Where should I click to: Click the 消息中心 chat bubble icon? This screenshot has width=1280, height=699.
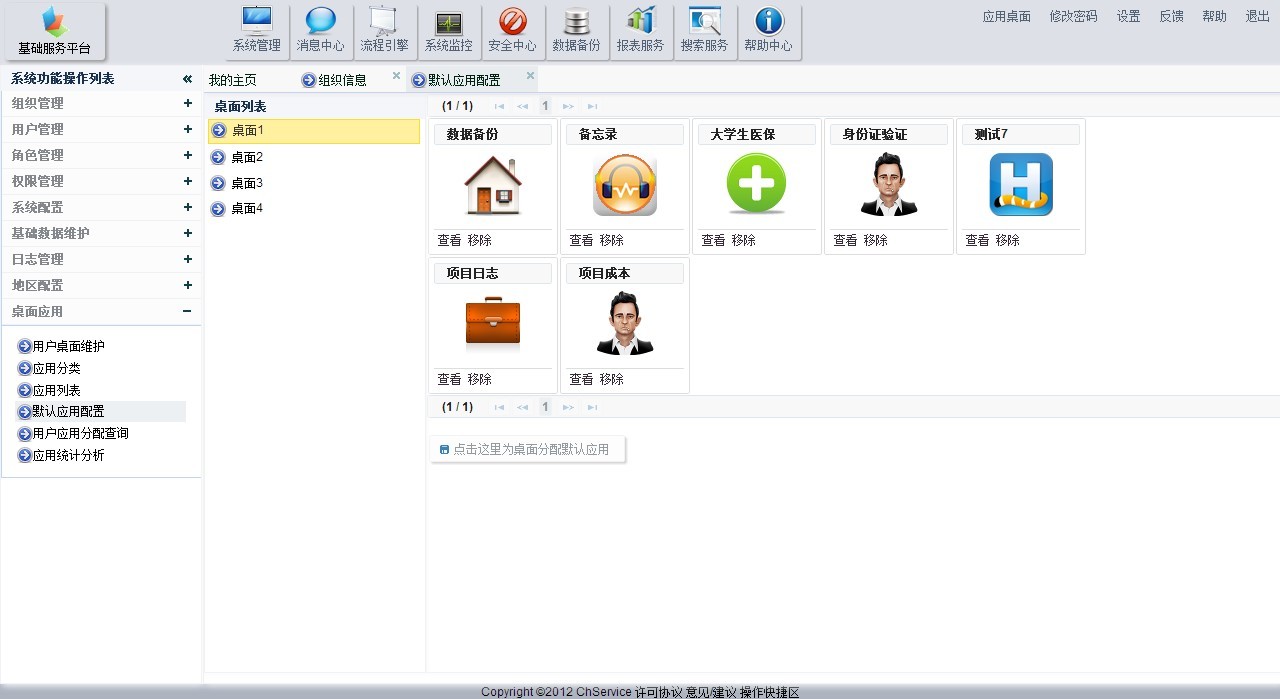321,22
